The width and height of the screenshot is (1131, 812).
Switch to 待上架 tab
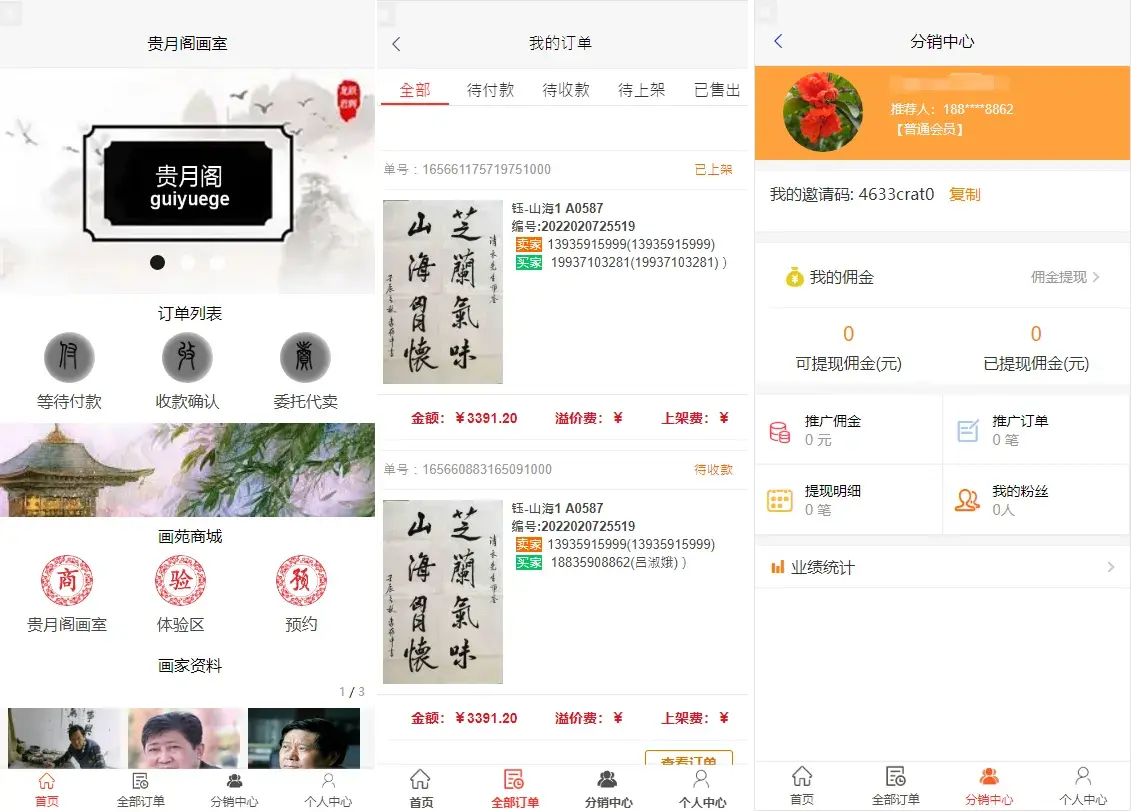(642, 90)
